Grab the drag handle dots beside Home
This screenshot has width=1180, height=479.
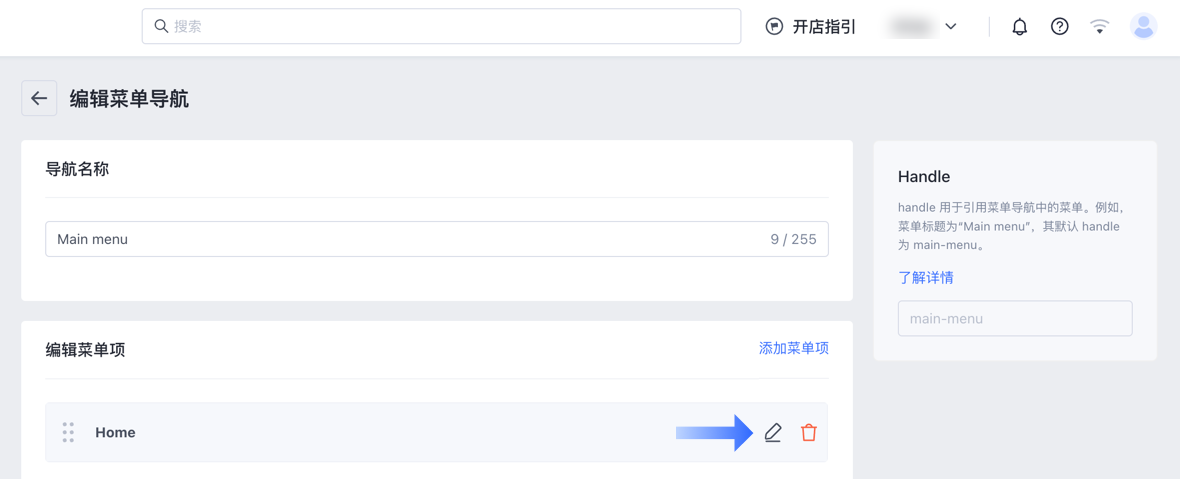[68, 432]
